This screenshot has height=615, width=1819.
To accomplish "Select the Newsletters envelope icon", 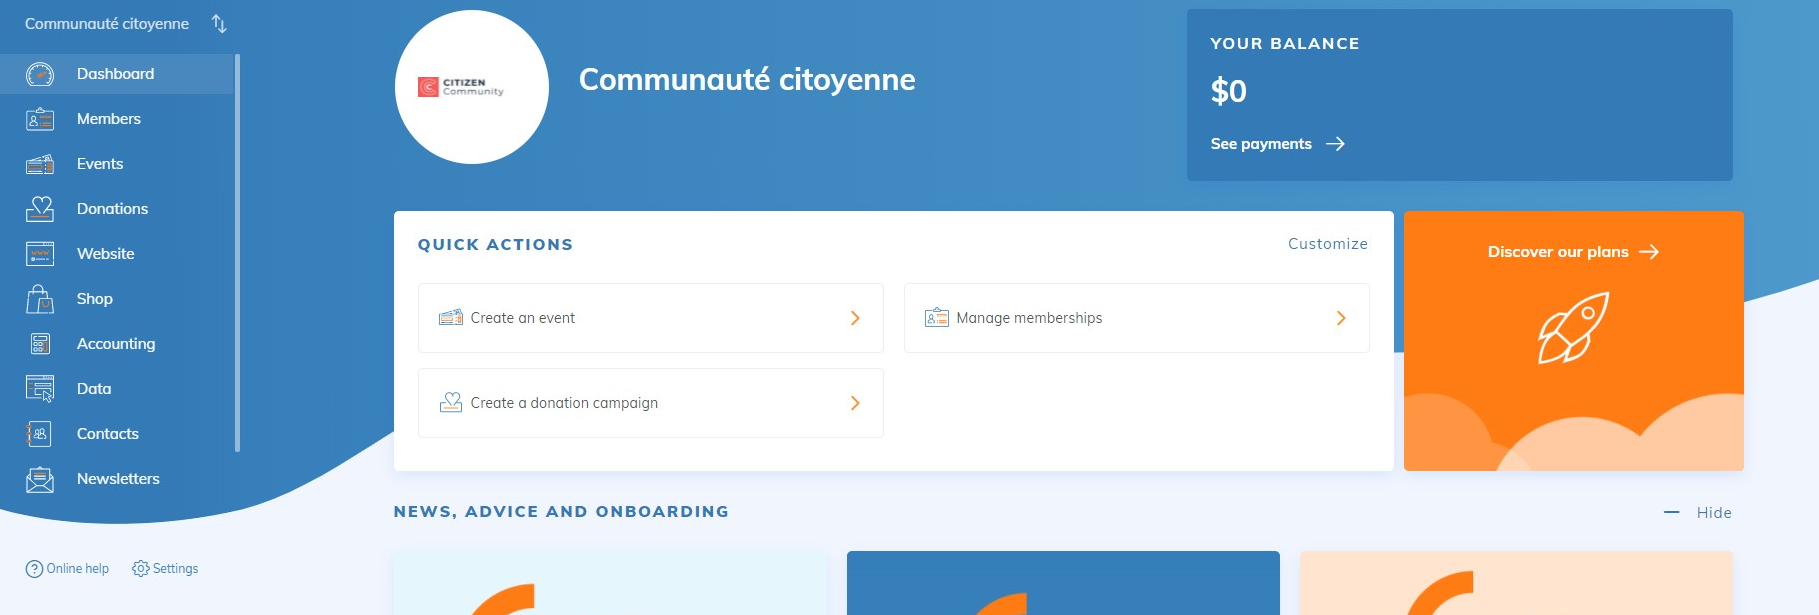I will 40,479.
